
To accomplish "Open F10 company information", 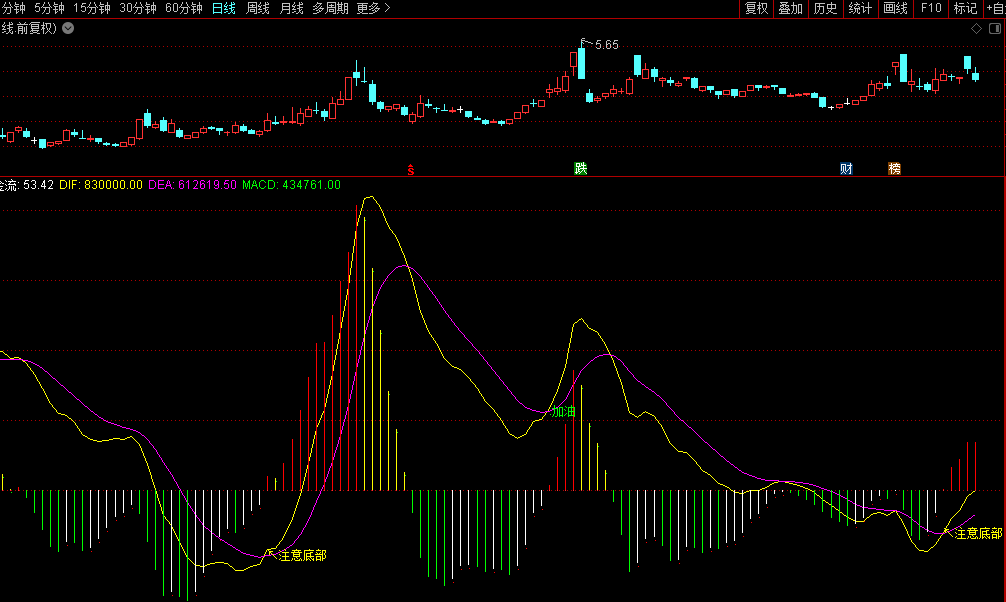I will [x=930, y=8].
